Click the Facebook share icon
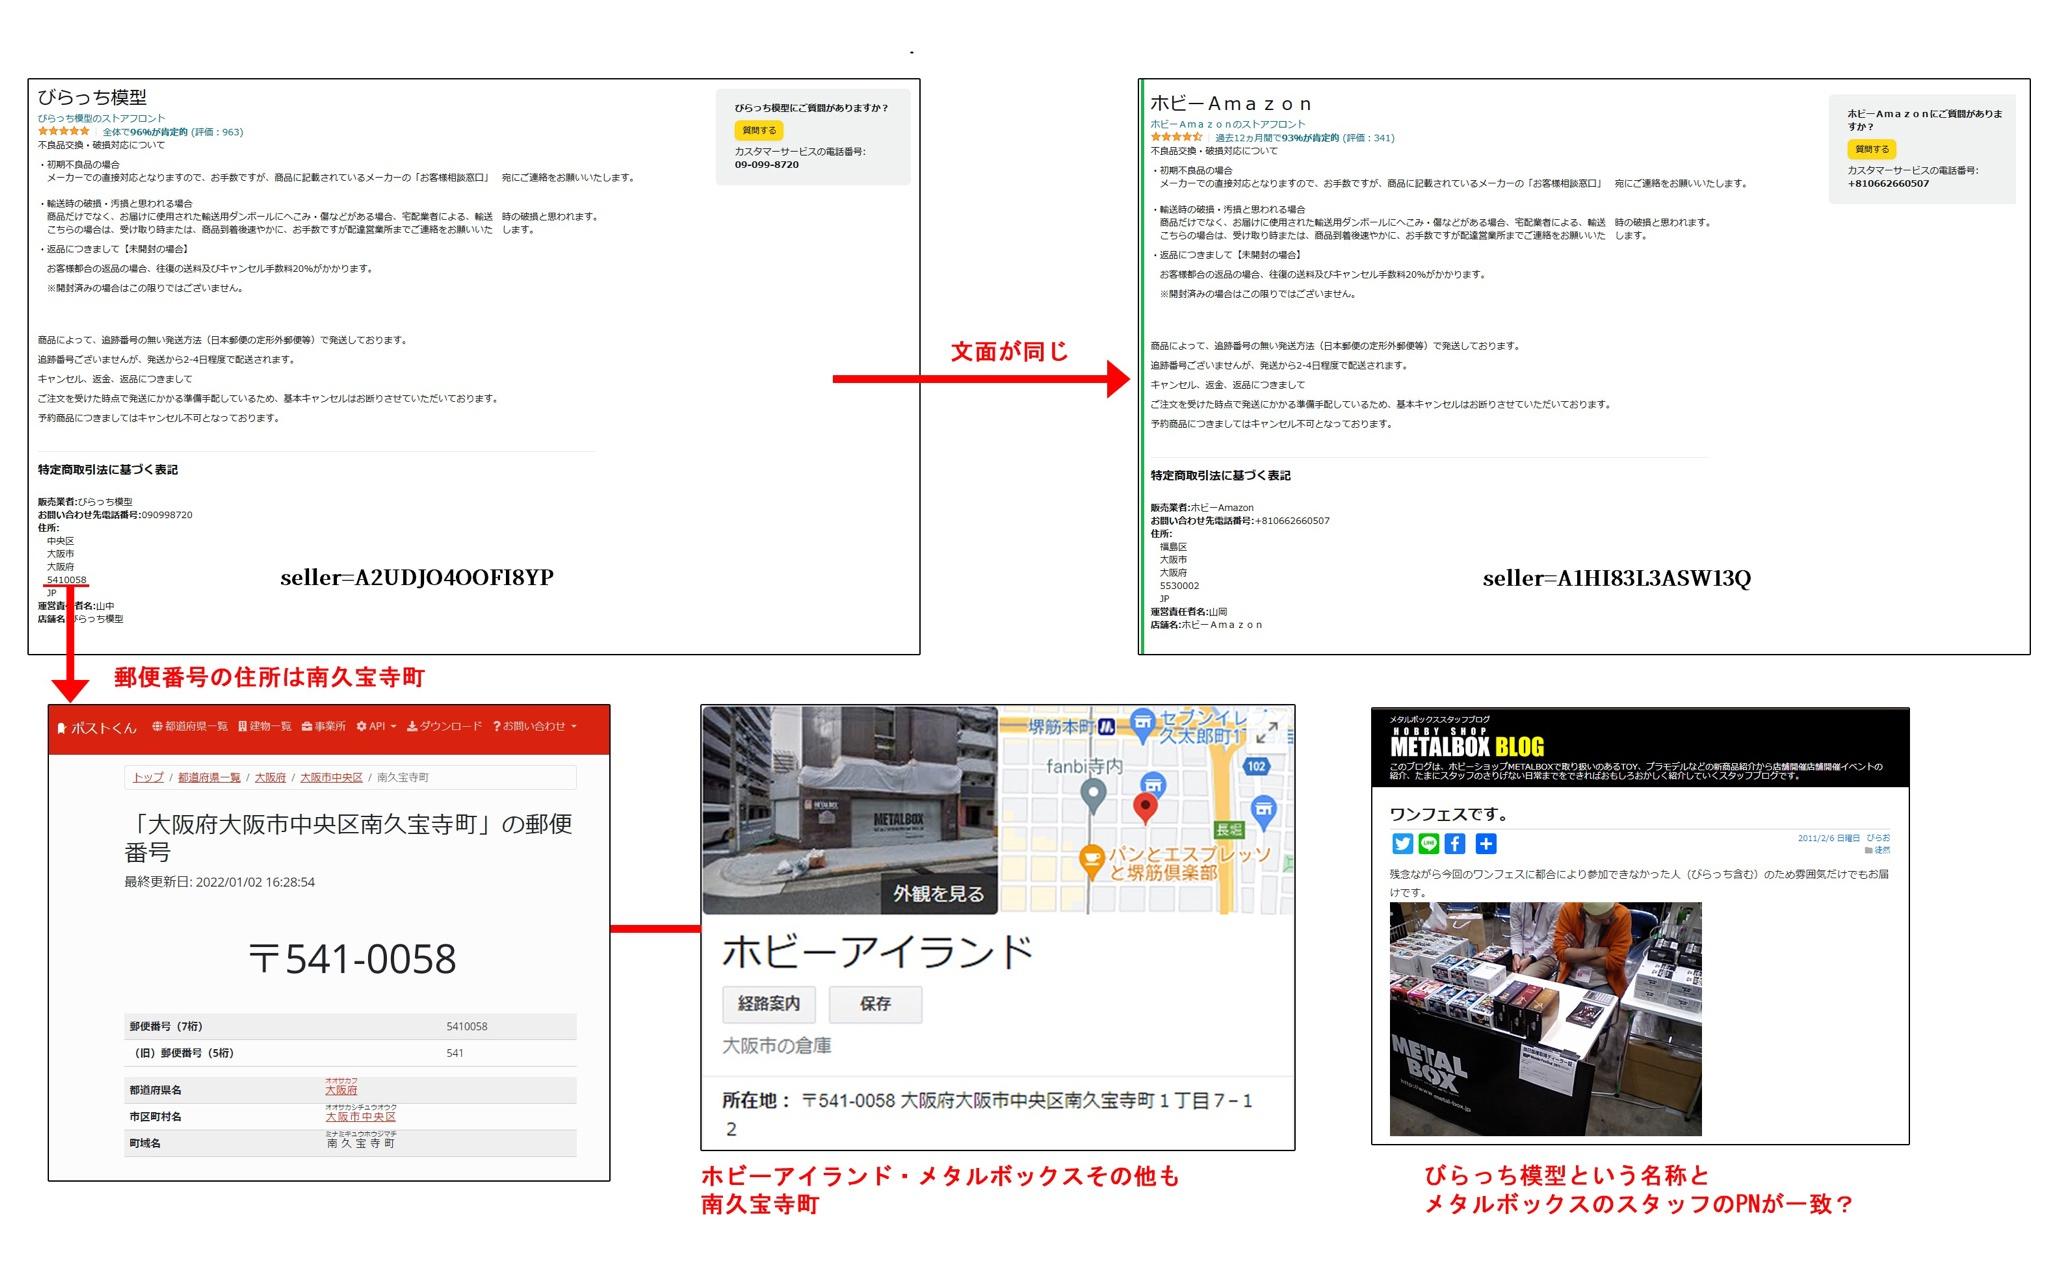The width and height of the screenshot is (2048, 1280). (x=1455, y=844)
